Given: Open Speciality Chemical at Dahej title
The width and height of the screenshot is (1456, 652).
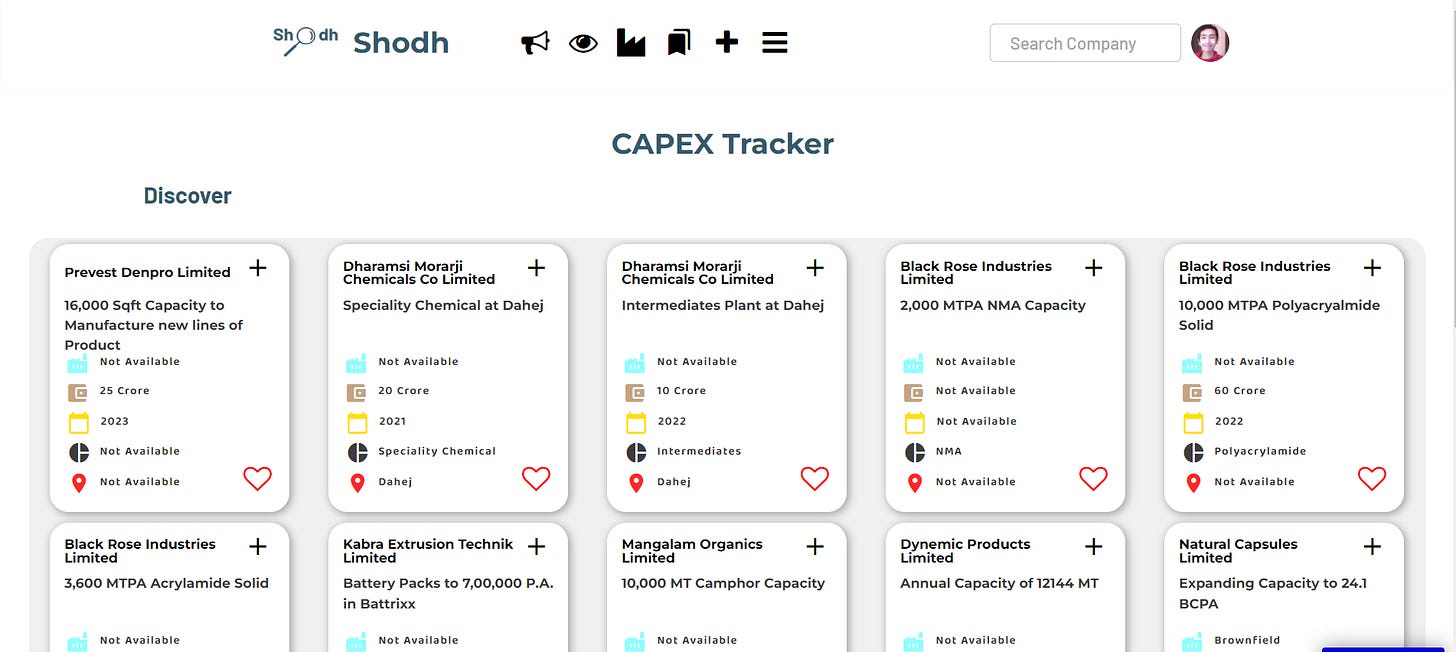Looking at the screenshot, I should pyautogui.click(x=443, y=305).
